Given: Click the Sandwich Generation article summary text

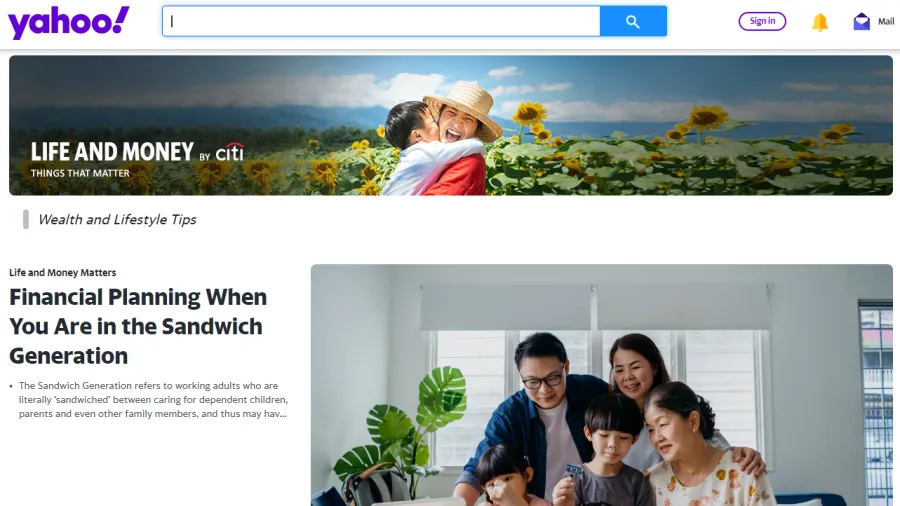Looking at the screenshot, I should pos(153,400).
